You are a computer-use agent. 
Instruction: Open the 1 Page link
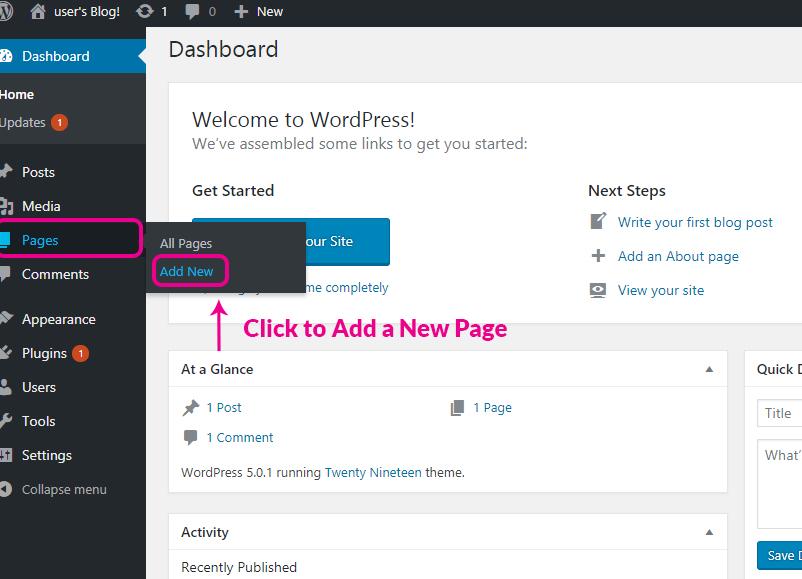point(493,408)
